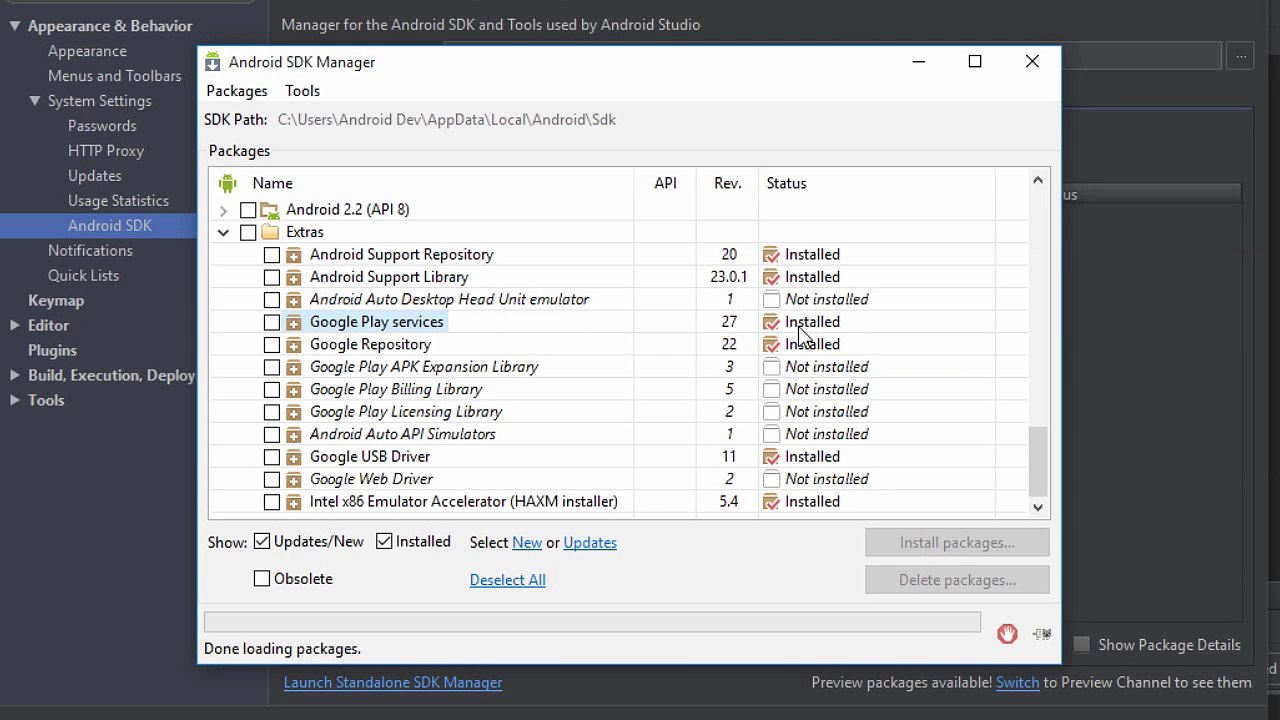
Task: Click package icon for Google Play services
Action: click(x=294, y=322)
